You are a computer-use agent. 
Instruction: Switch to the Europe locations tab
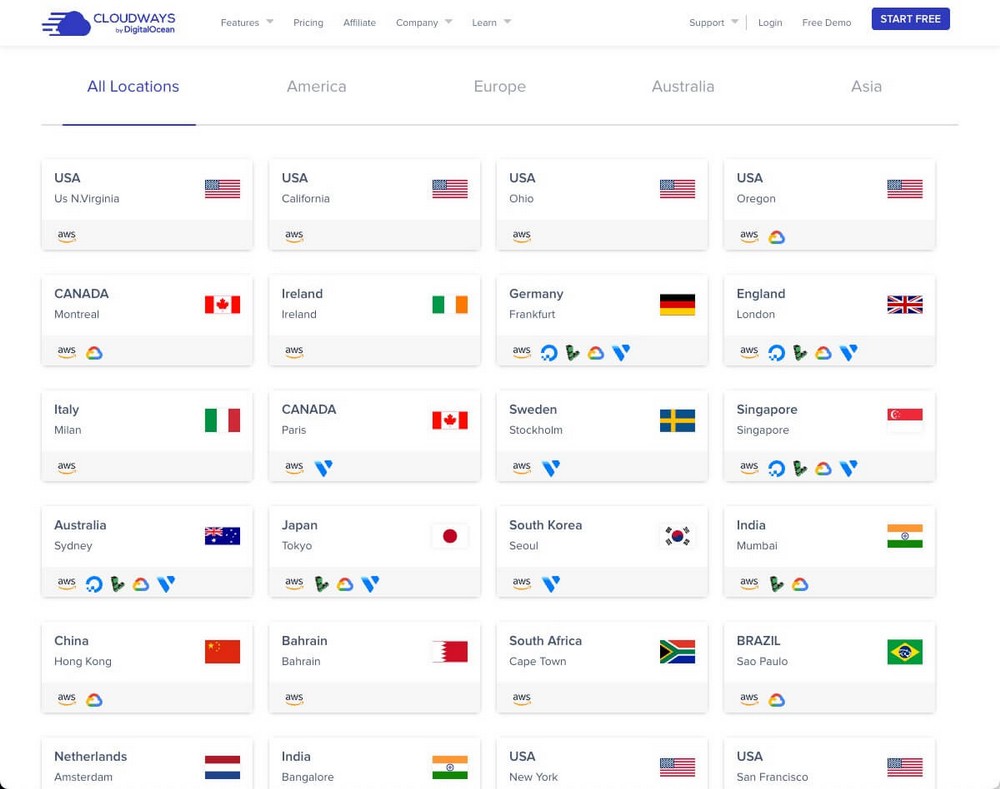coord(500,87)
